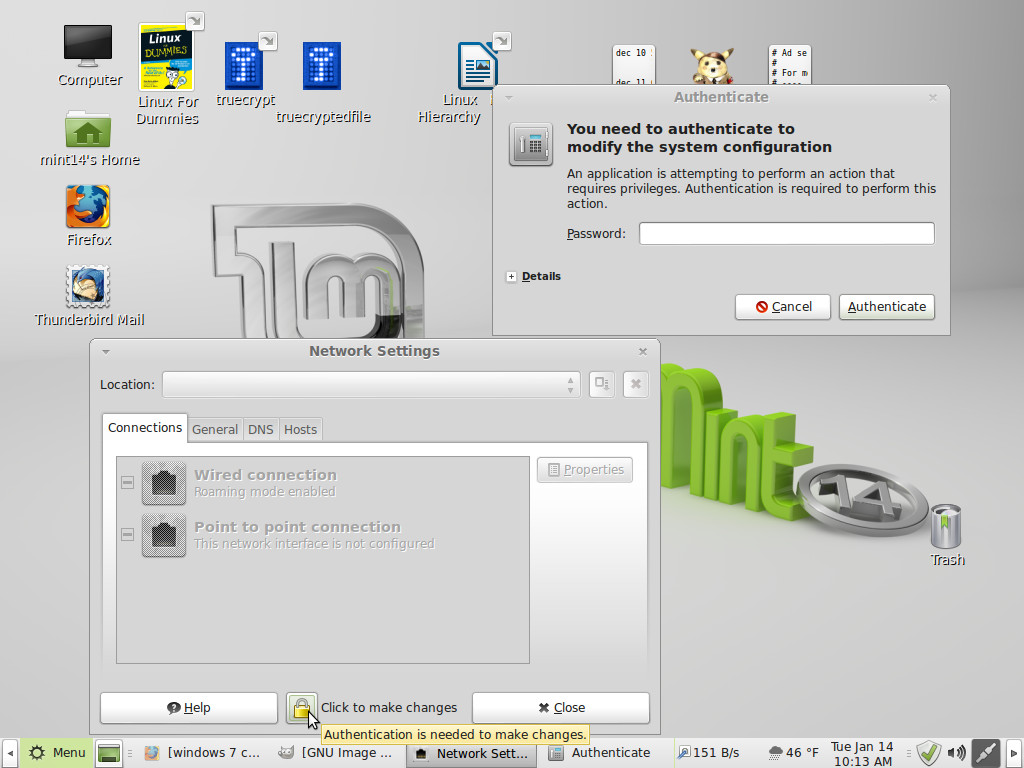Click the volume speaker tray icon
The image size is (1024, 768).
[956, 752]
